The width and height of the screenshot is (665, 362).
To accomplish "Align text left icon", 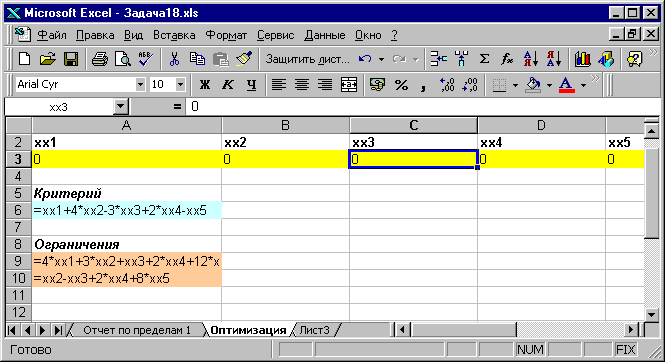I will (x=278, y=85).
